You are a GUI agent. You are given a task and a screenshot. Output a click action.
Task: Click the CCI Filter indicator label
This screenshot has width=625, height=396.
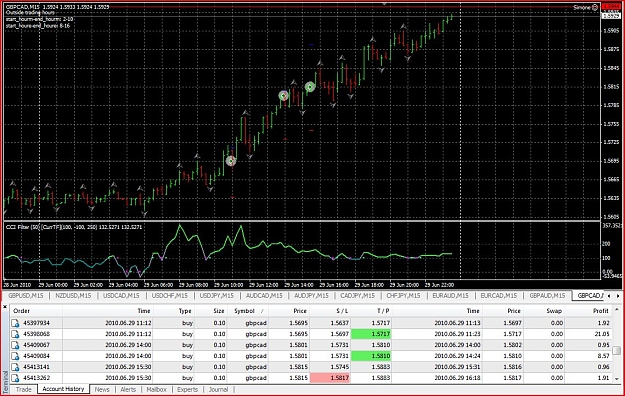(74, 227)
